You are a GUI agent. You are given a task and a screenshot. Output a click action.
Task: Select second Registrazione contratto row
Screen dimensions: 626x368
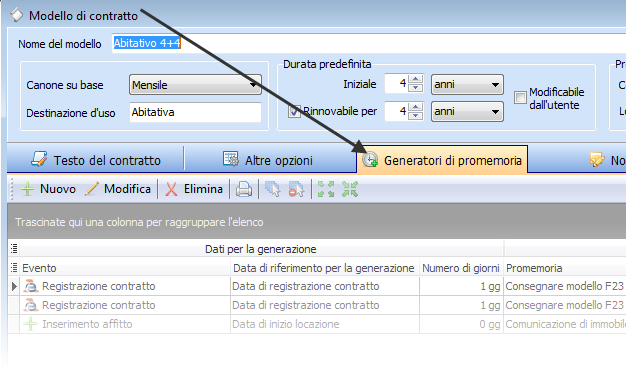click(x=317, y=305)
